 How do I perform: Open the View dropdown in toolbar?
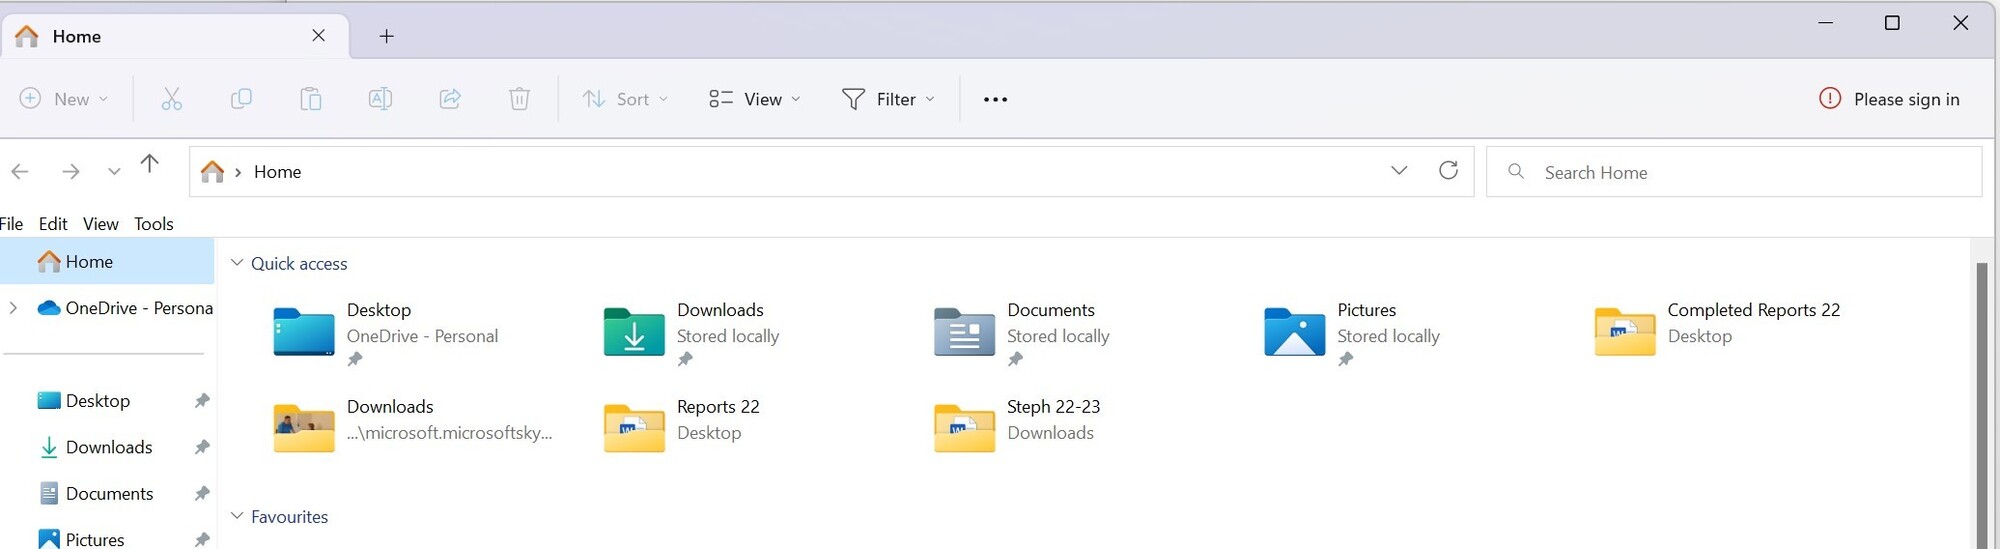click(755, 99)
